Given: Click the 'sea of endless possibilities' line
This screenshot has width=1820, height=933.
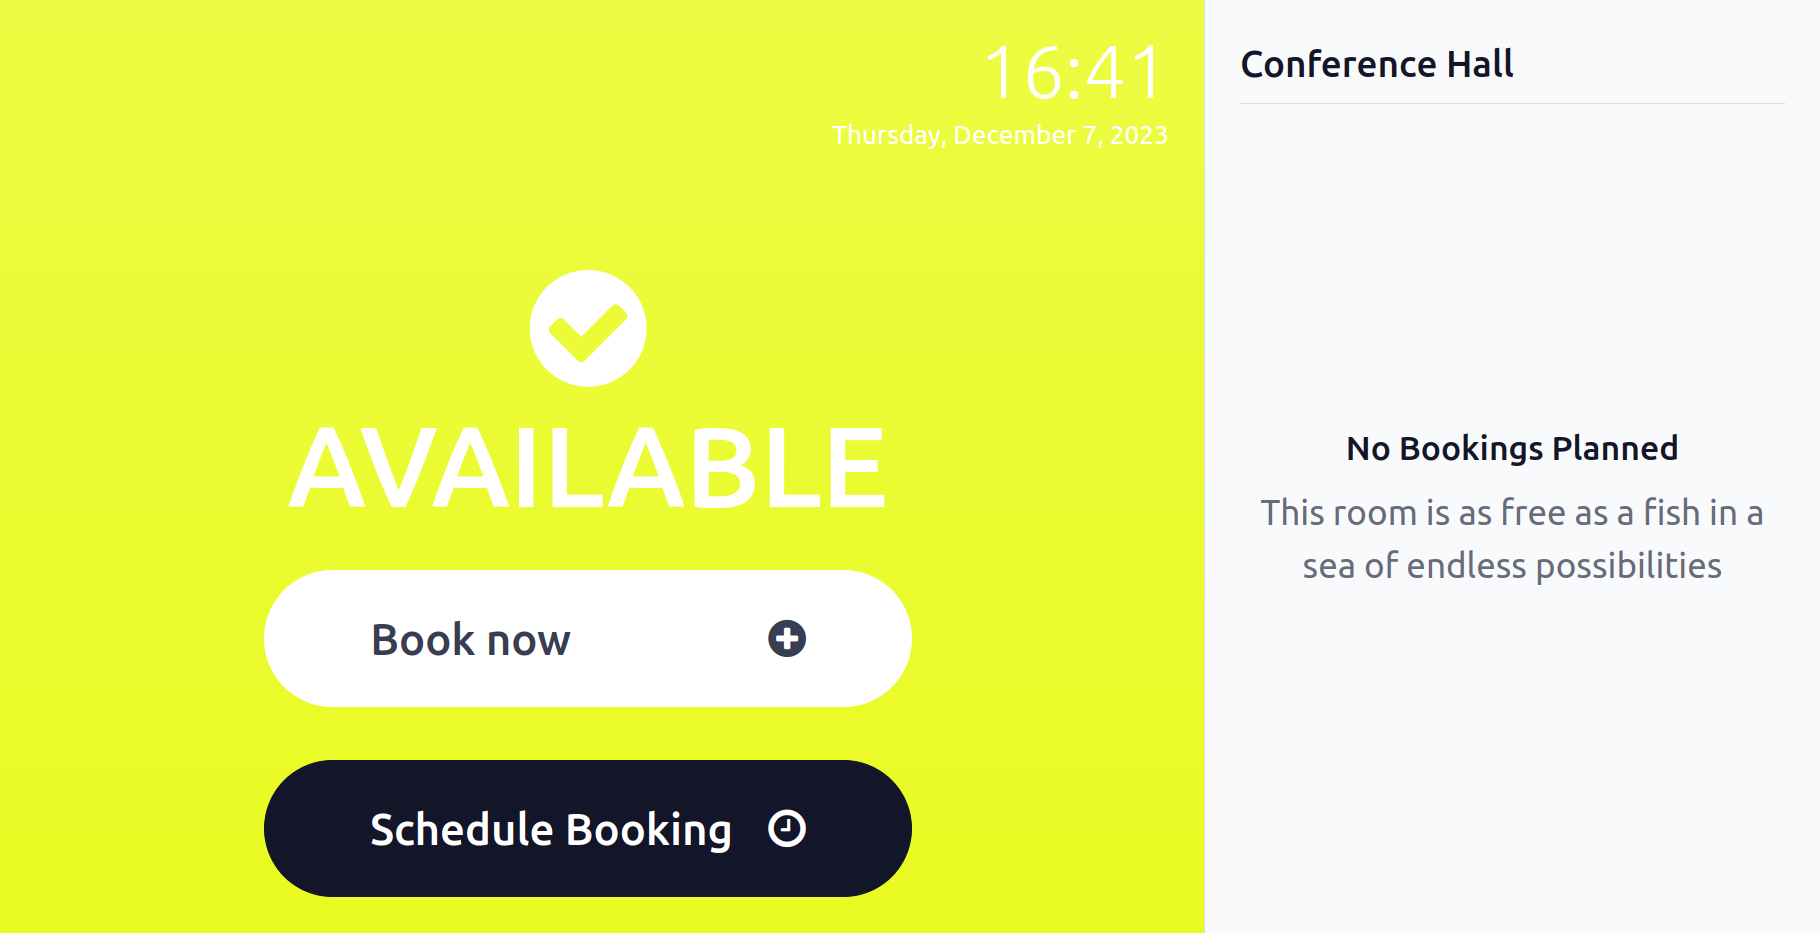Looking at the screenshot, I should (1512, 566).
